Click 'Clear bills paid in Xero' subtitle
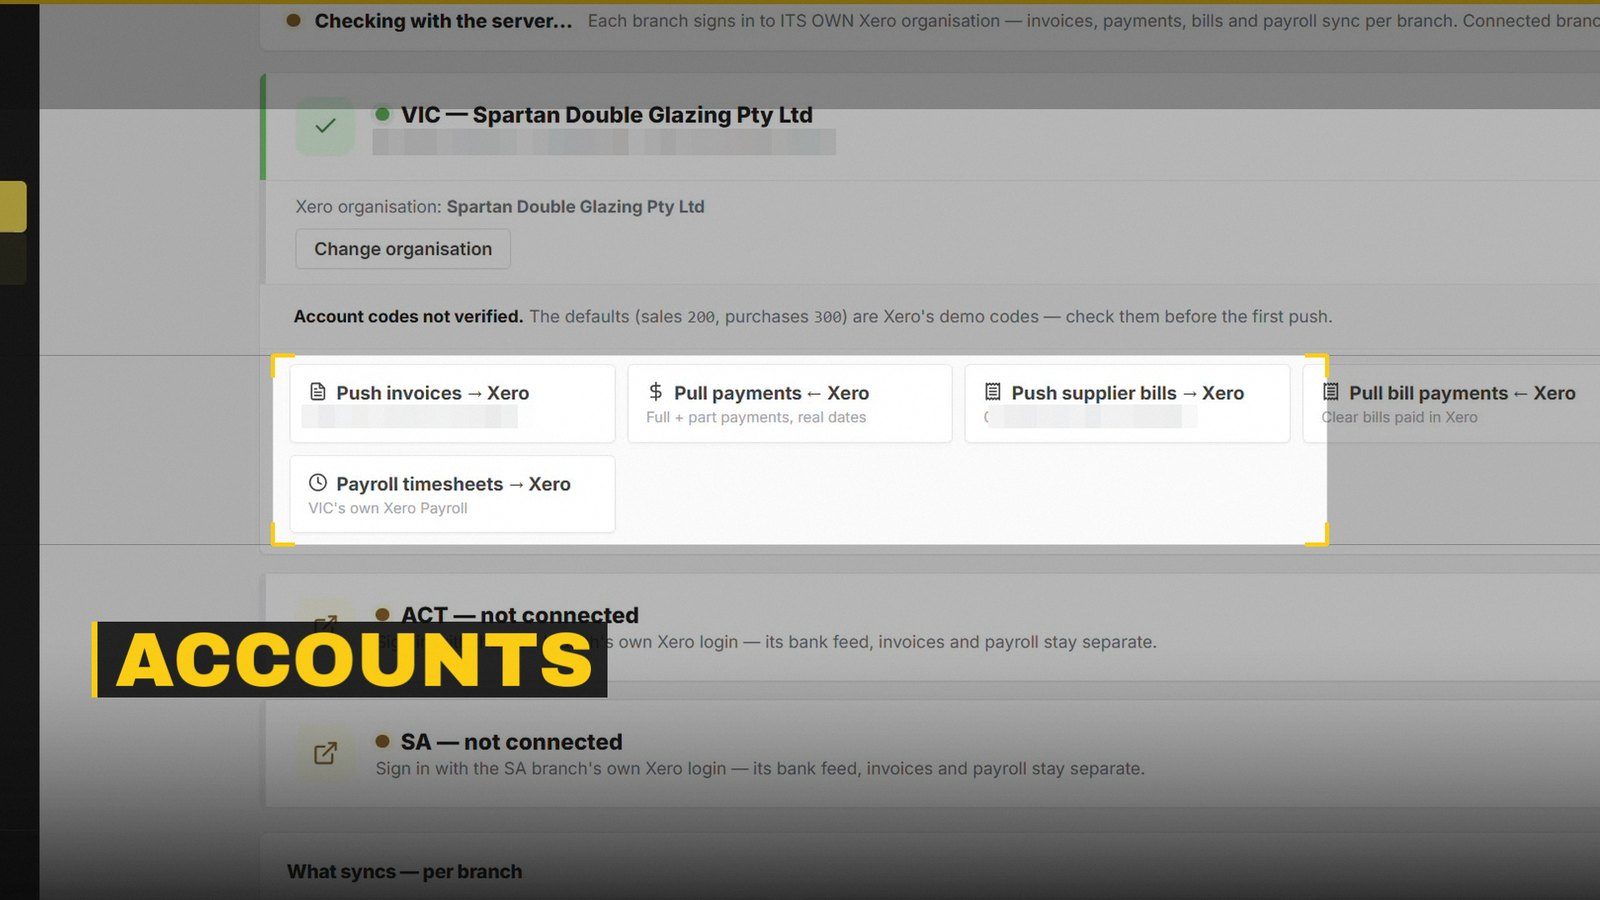The image size is (1600, 900). pyautogui.click(x=1399, y=417)
